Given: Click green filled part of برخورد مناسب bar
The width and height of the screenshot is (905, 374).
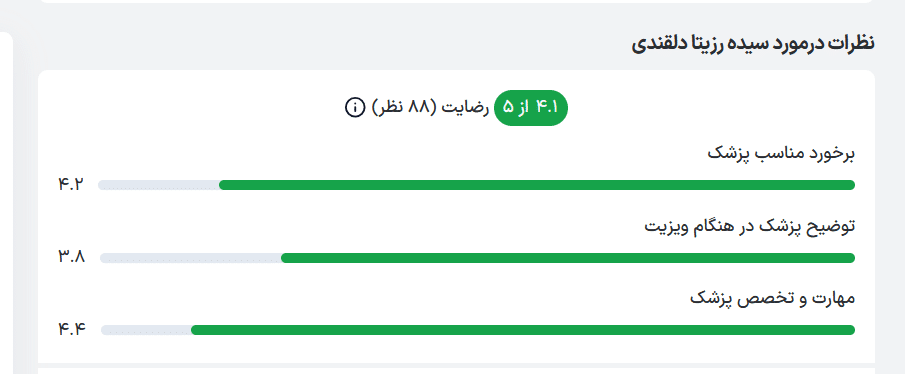Looking at the screenshot, I should 537,185.
